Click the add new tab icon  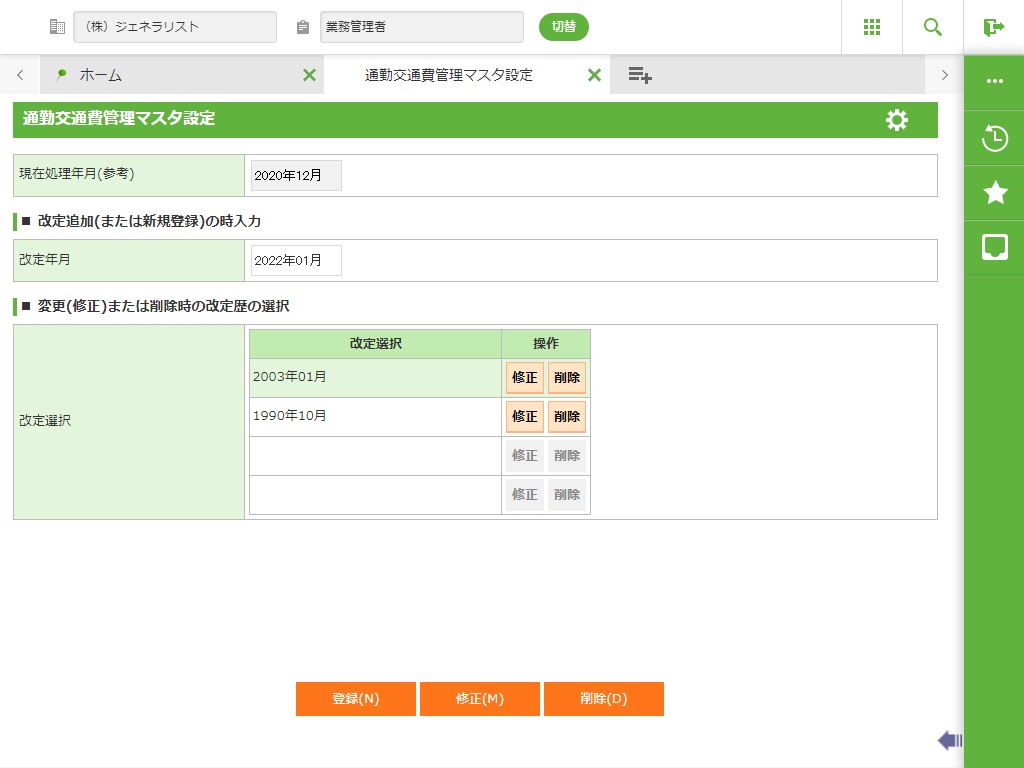point(640,75)
